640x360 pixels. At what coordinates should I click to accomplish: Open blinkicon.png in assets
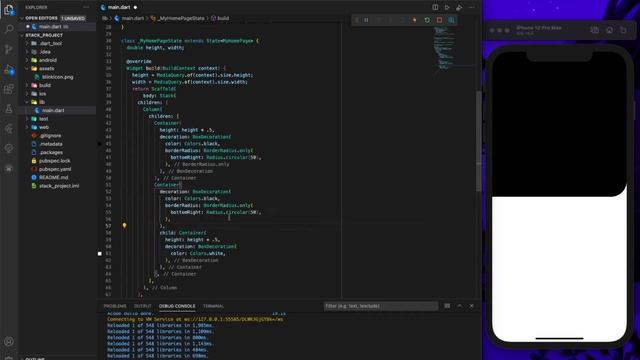(58, 77)
